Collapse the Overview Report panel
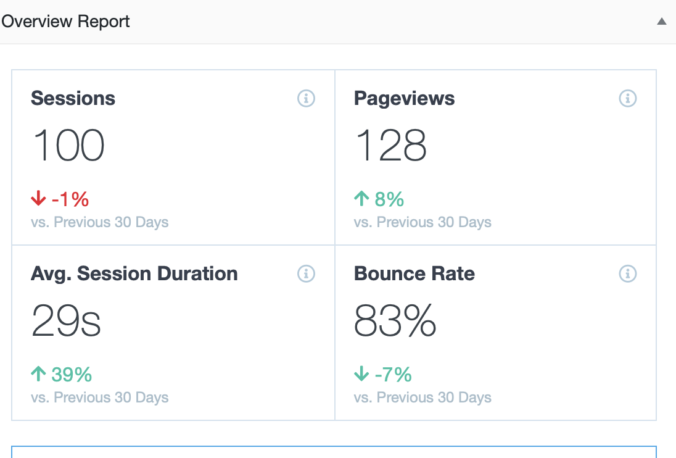The image size is (676, 458). click(661, 21)
